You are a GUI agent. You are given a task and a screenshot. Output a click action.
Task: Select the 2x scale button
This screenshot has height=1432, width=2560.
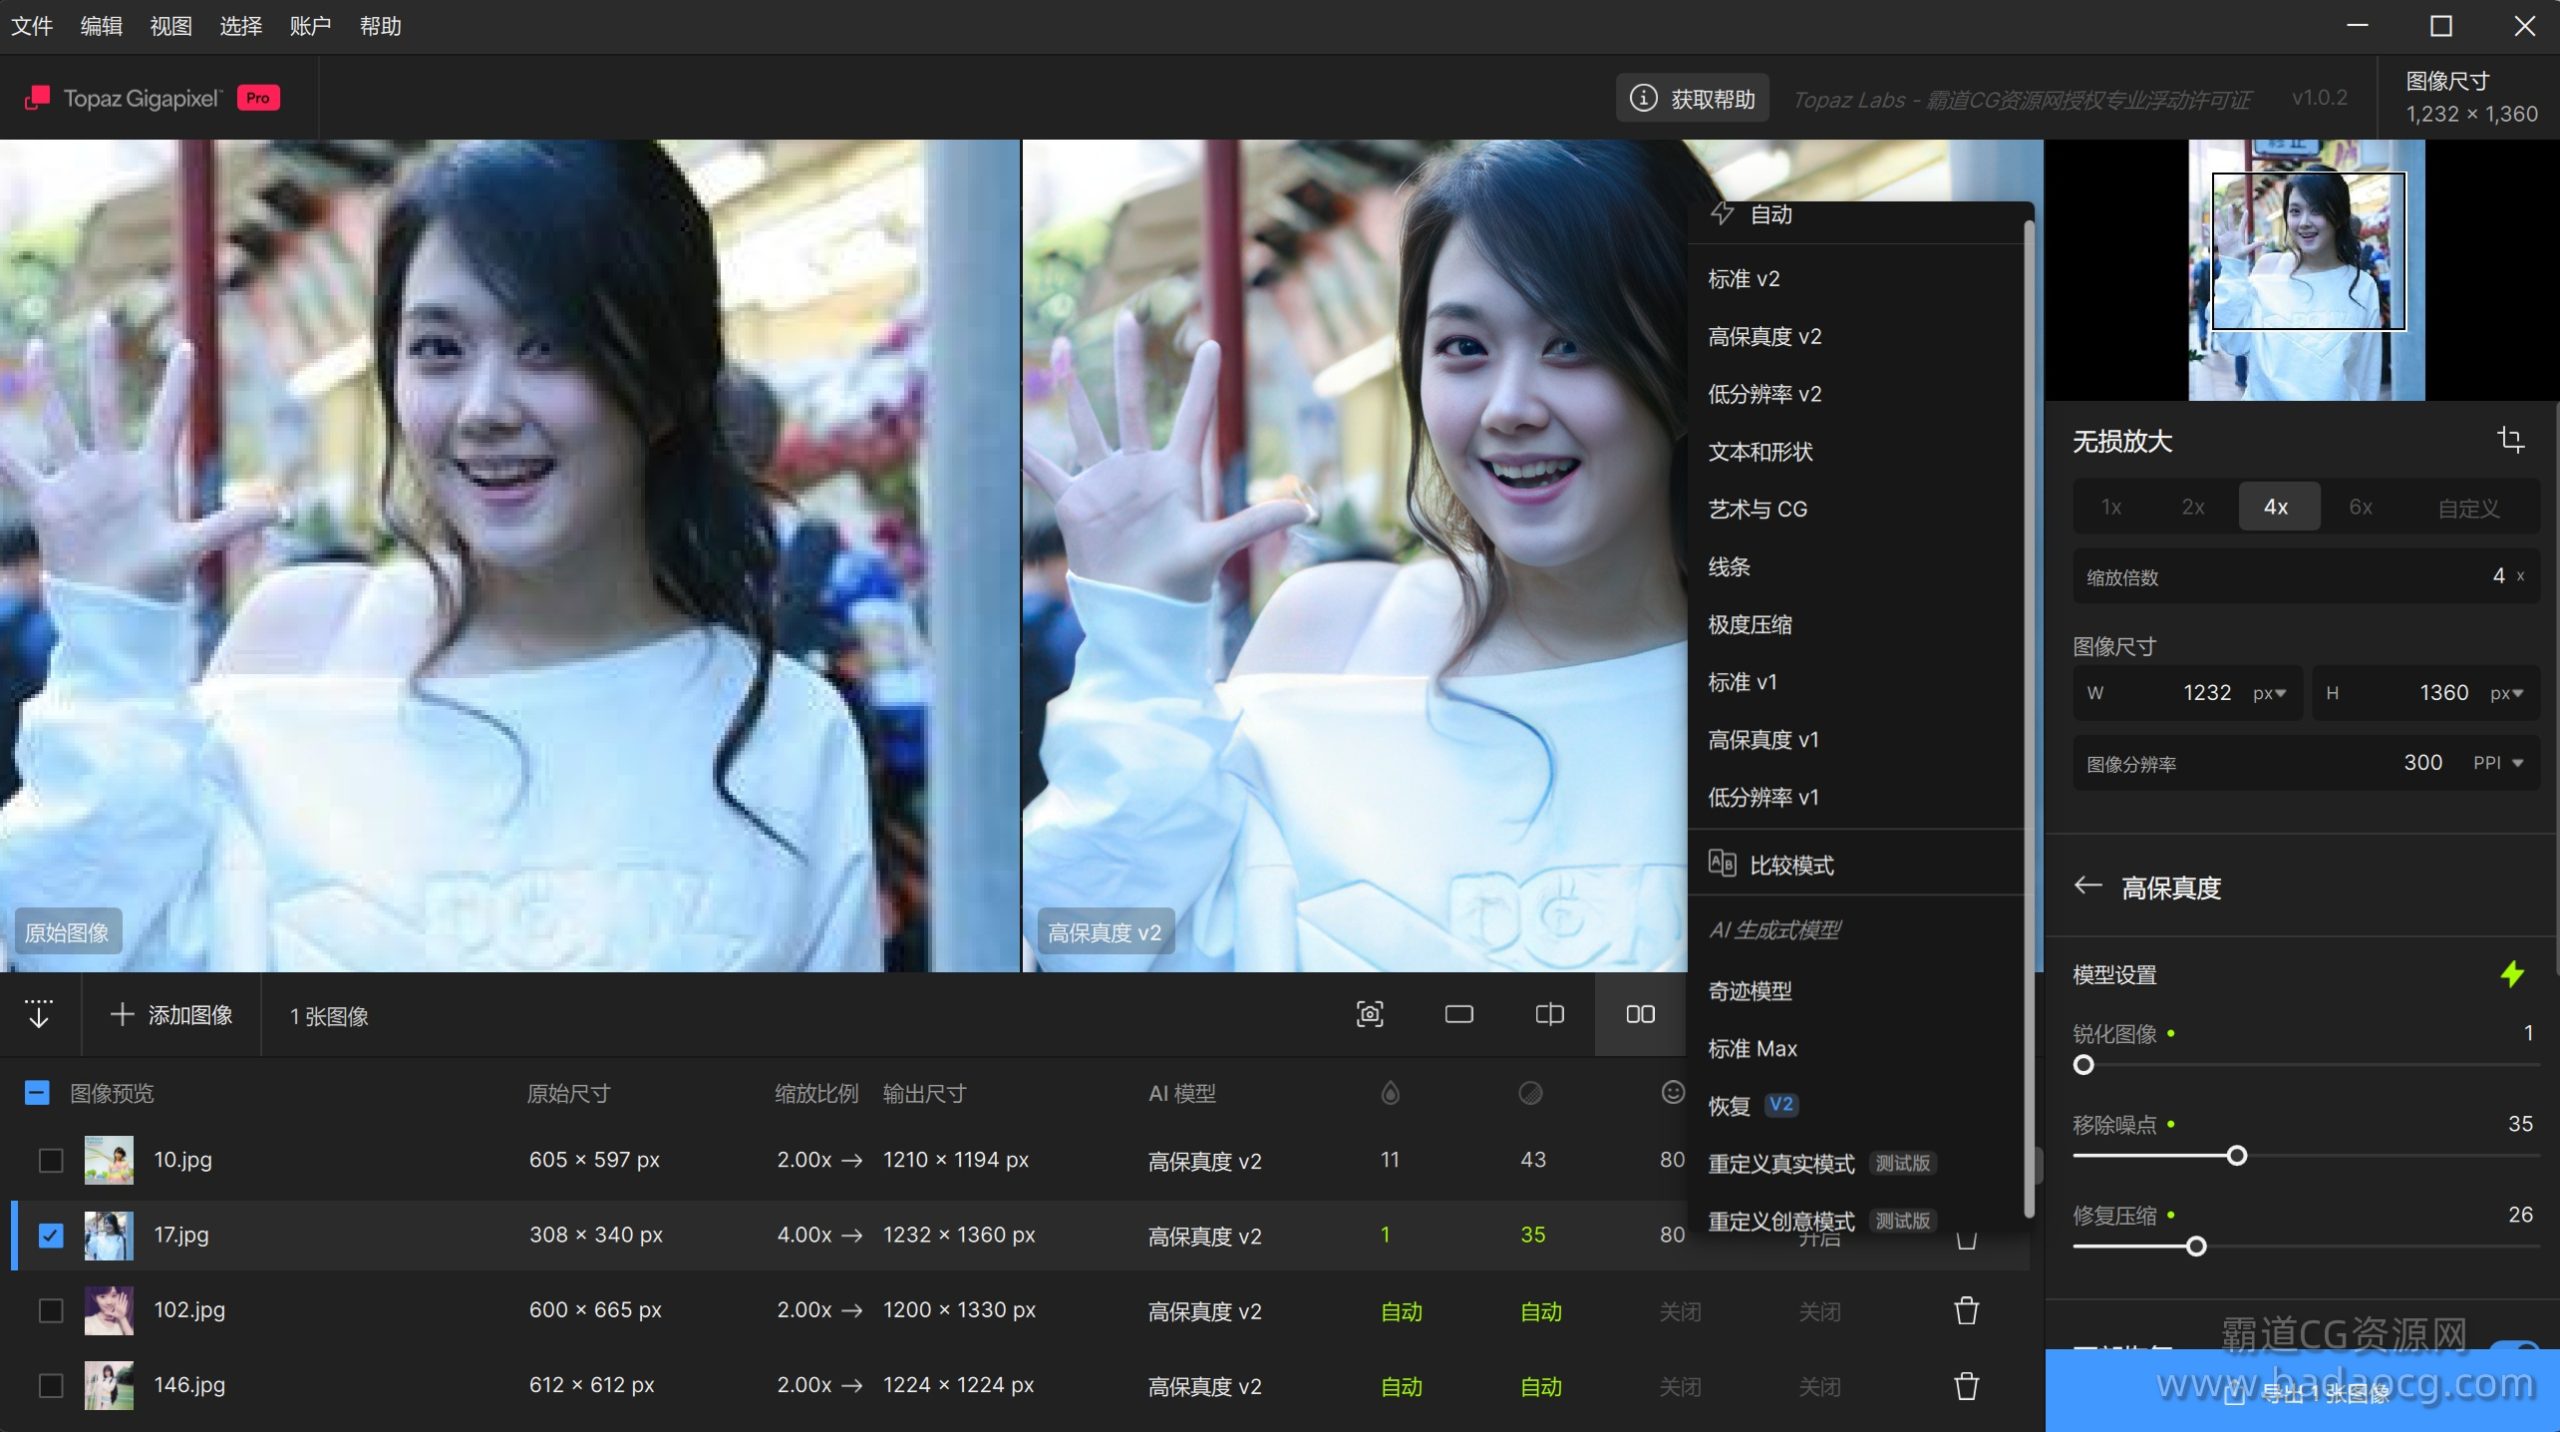tap(2192, 507)
